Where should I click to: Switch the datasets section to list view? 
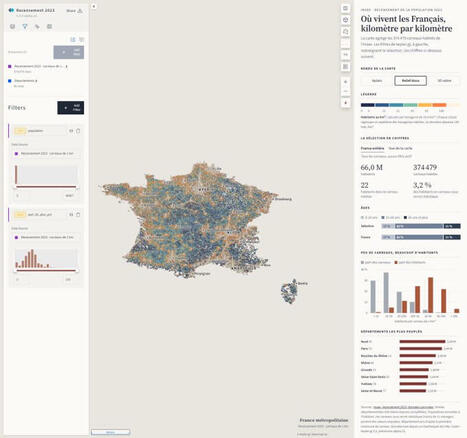[73, 39]
